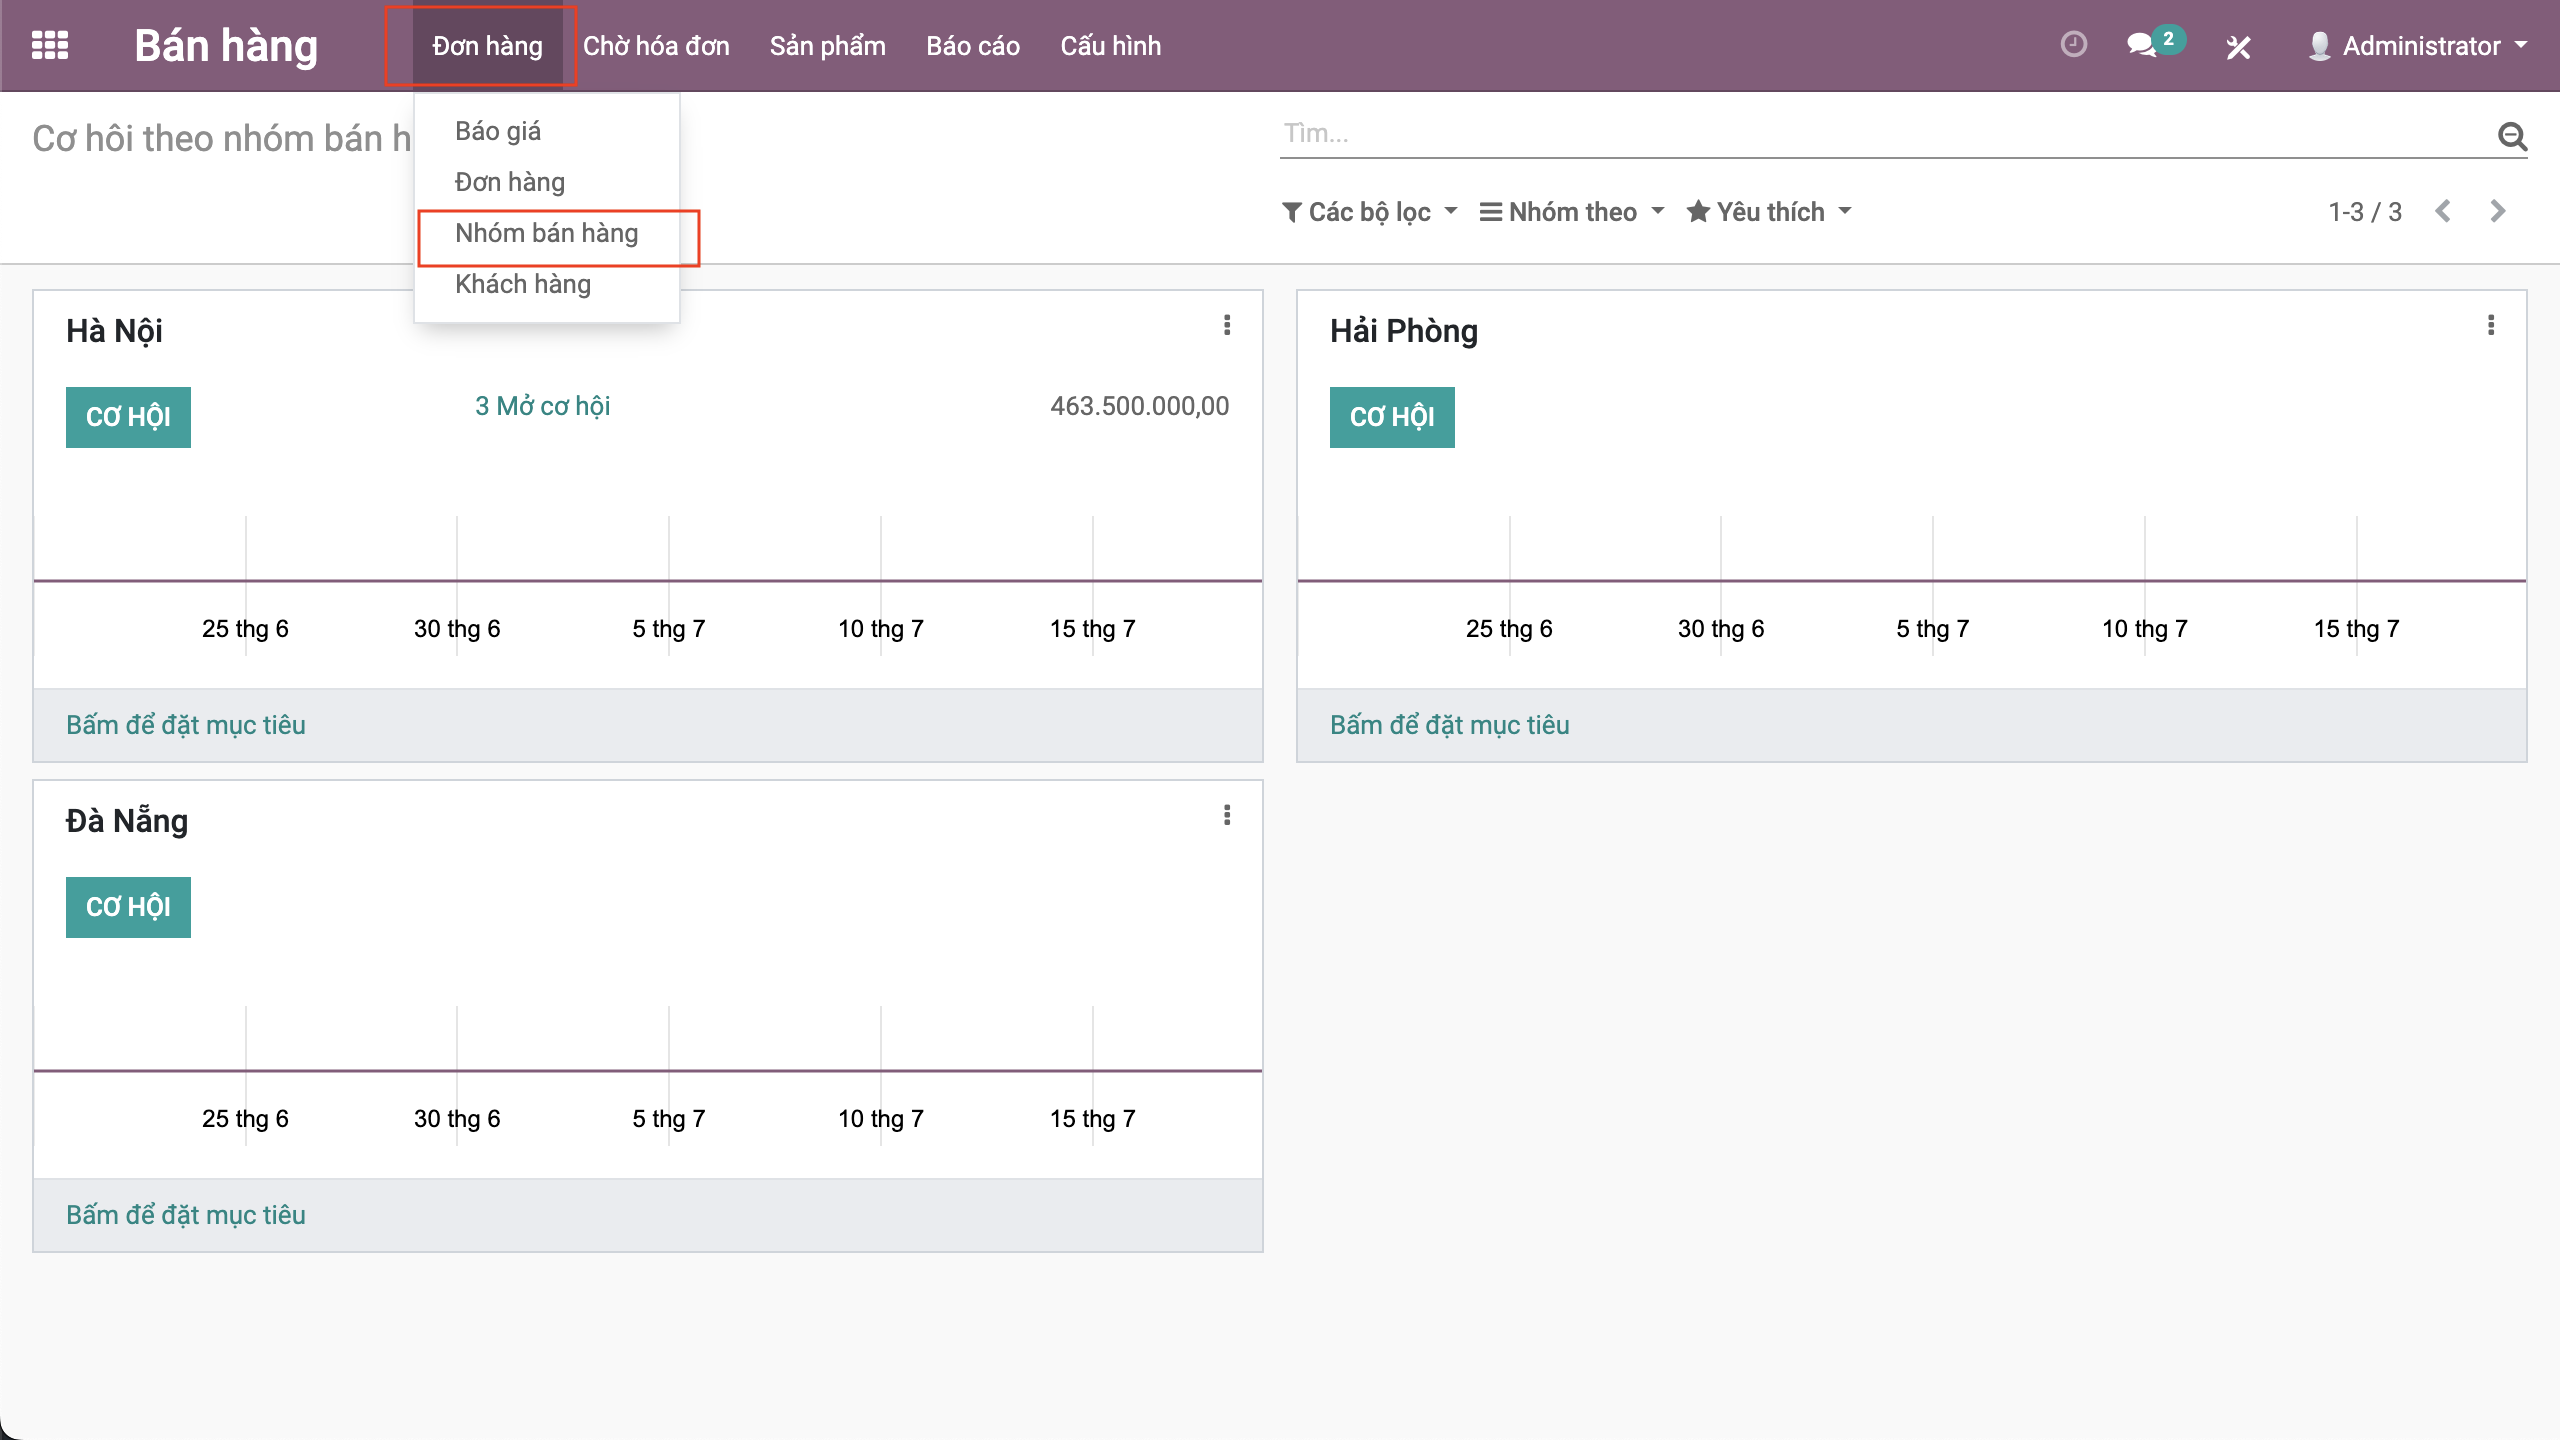Click into the Tìm search field
The image size is (2560, 1440).
(x=1880, y=134)
